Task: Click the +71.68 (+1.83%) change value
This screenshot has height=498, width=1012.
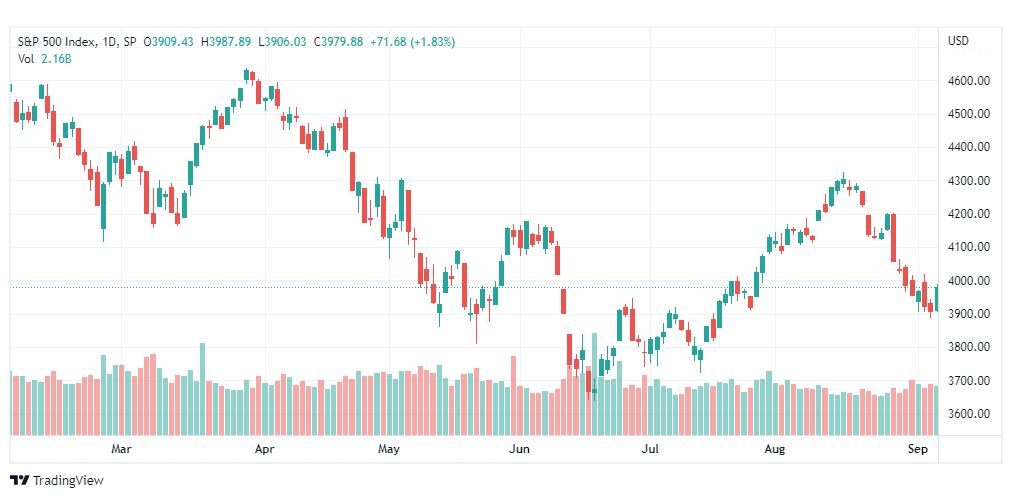Action: [412, 42]
